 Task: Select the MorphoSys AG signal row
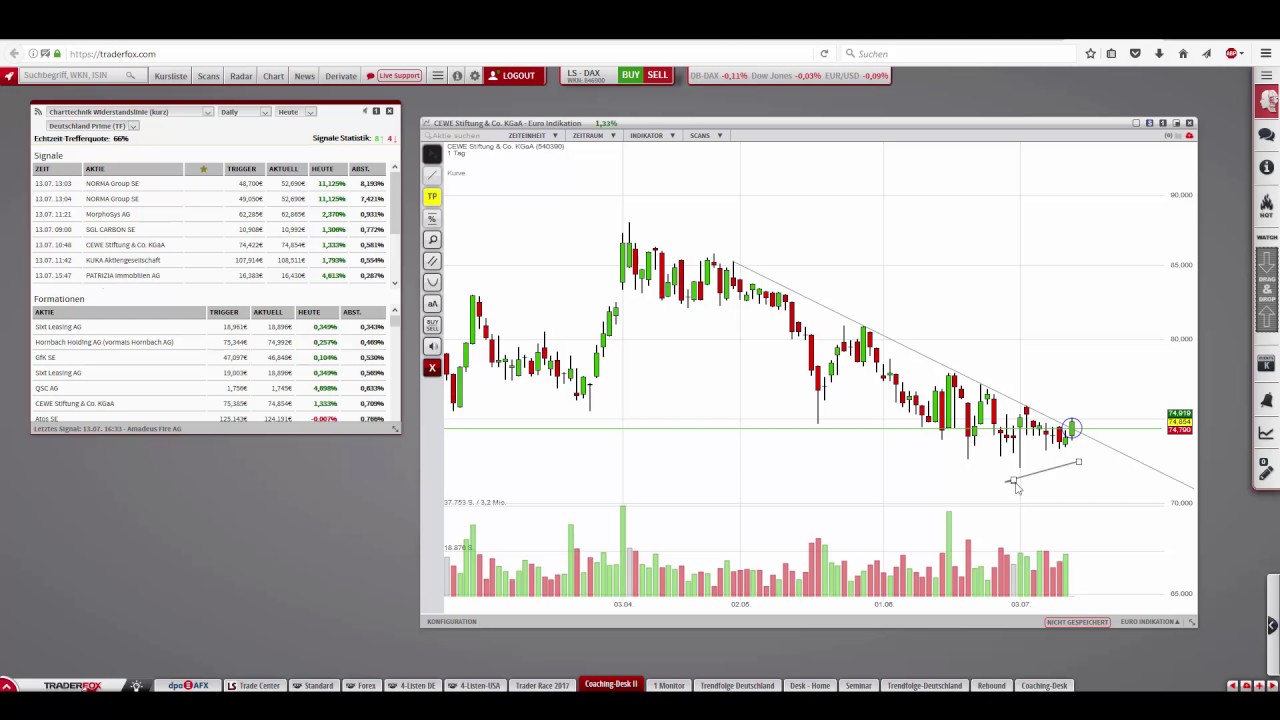(x=210, y=214)
